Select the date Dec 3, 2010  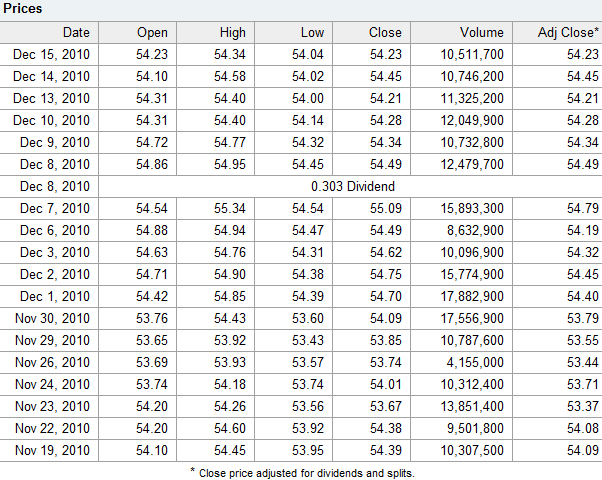[x=55, y=252]
